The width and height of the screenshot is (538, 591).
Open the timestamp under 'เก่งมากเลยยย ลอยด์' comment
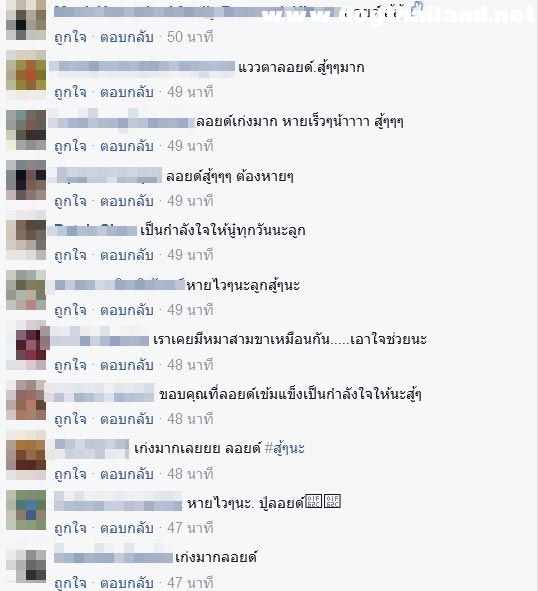(190, 474)
